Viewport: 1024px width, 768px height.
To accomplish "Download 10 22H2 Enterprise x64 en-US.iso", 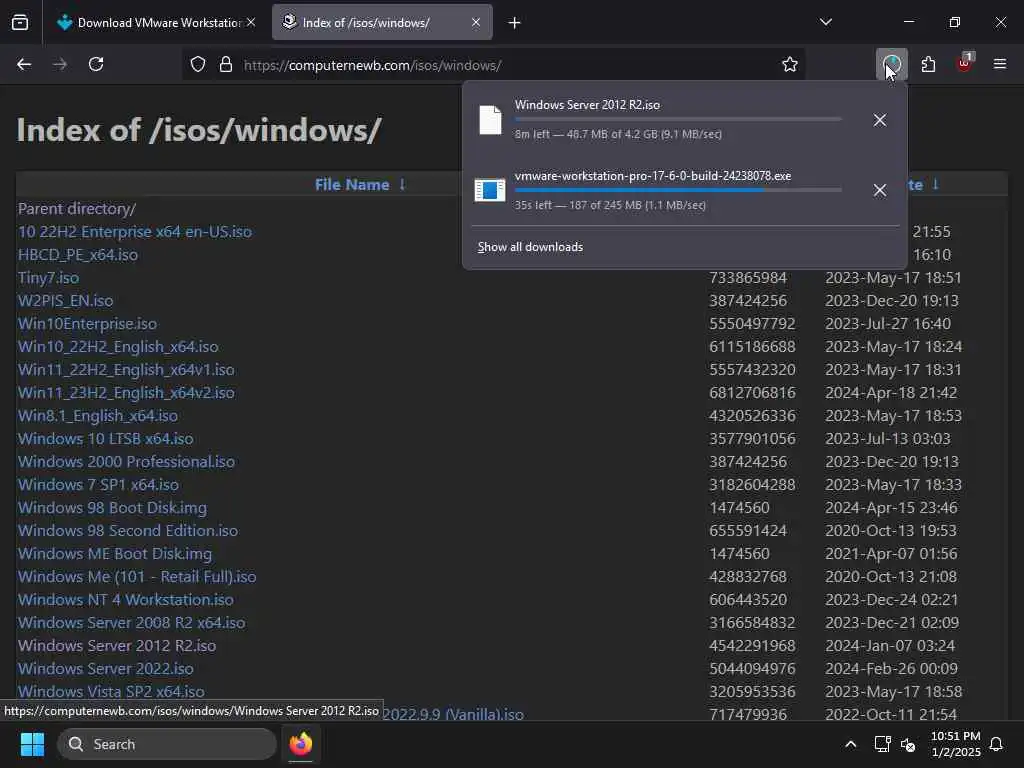I will point(135,232).
